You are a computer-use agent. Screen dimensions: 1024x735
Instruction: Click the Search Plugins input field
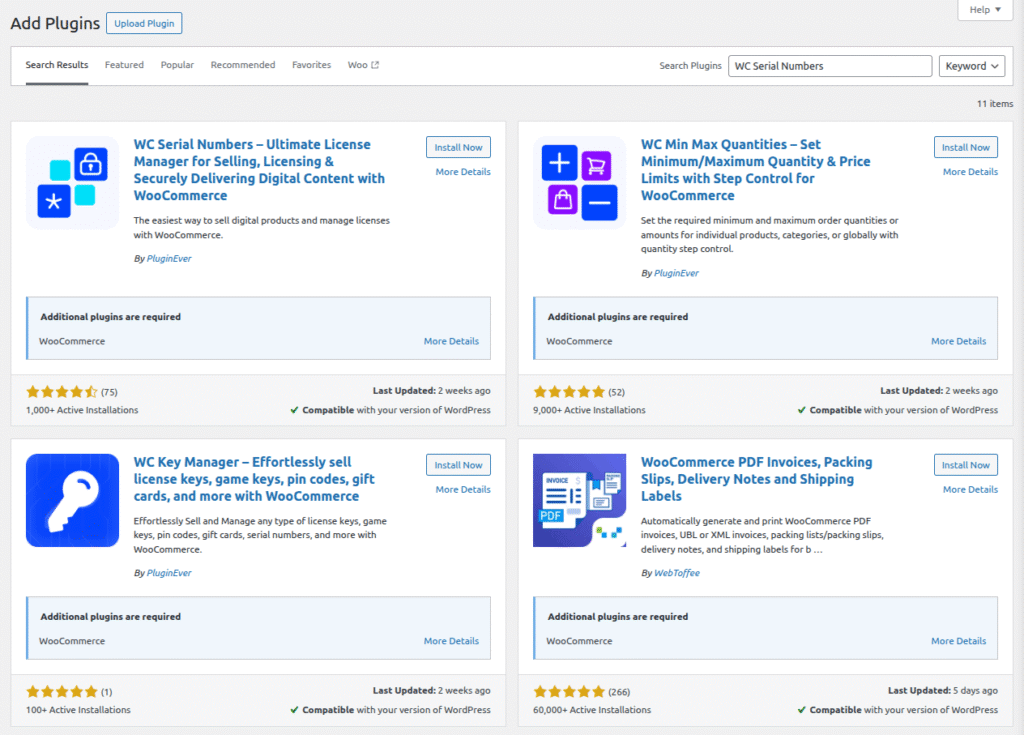(829, 66)
